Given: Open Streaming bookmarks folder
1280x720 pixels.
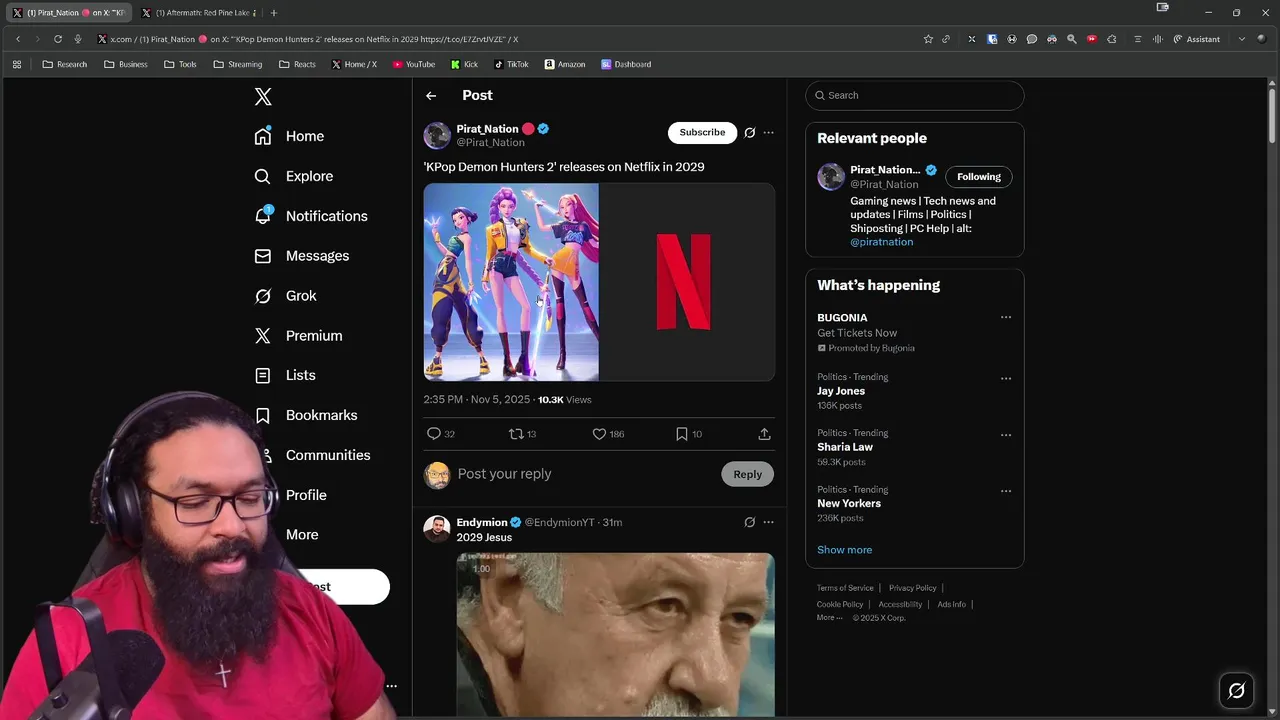Looking at the screenshot, I should (237, 64).
